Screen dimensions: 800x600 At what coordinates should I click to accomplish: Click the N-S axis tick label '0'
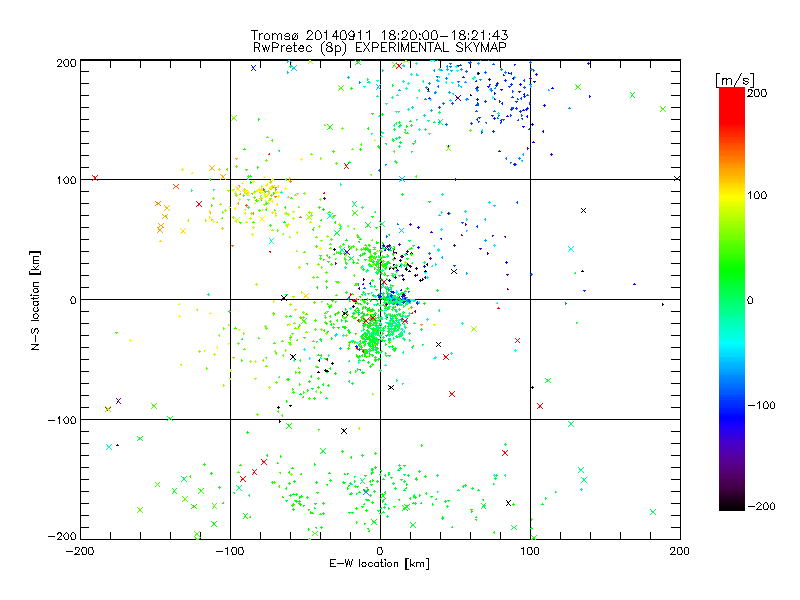click(x=73, y=300)
